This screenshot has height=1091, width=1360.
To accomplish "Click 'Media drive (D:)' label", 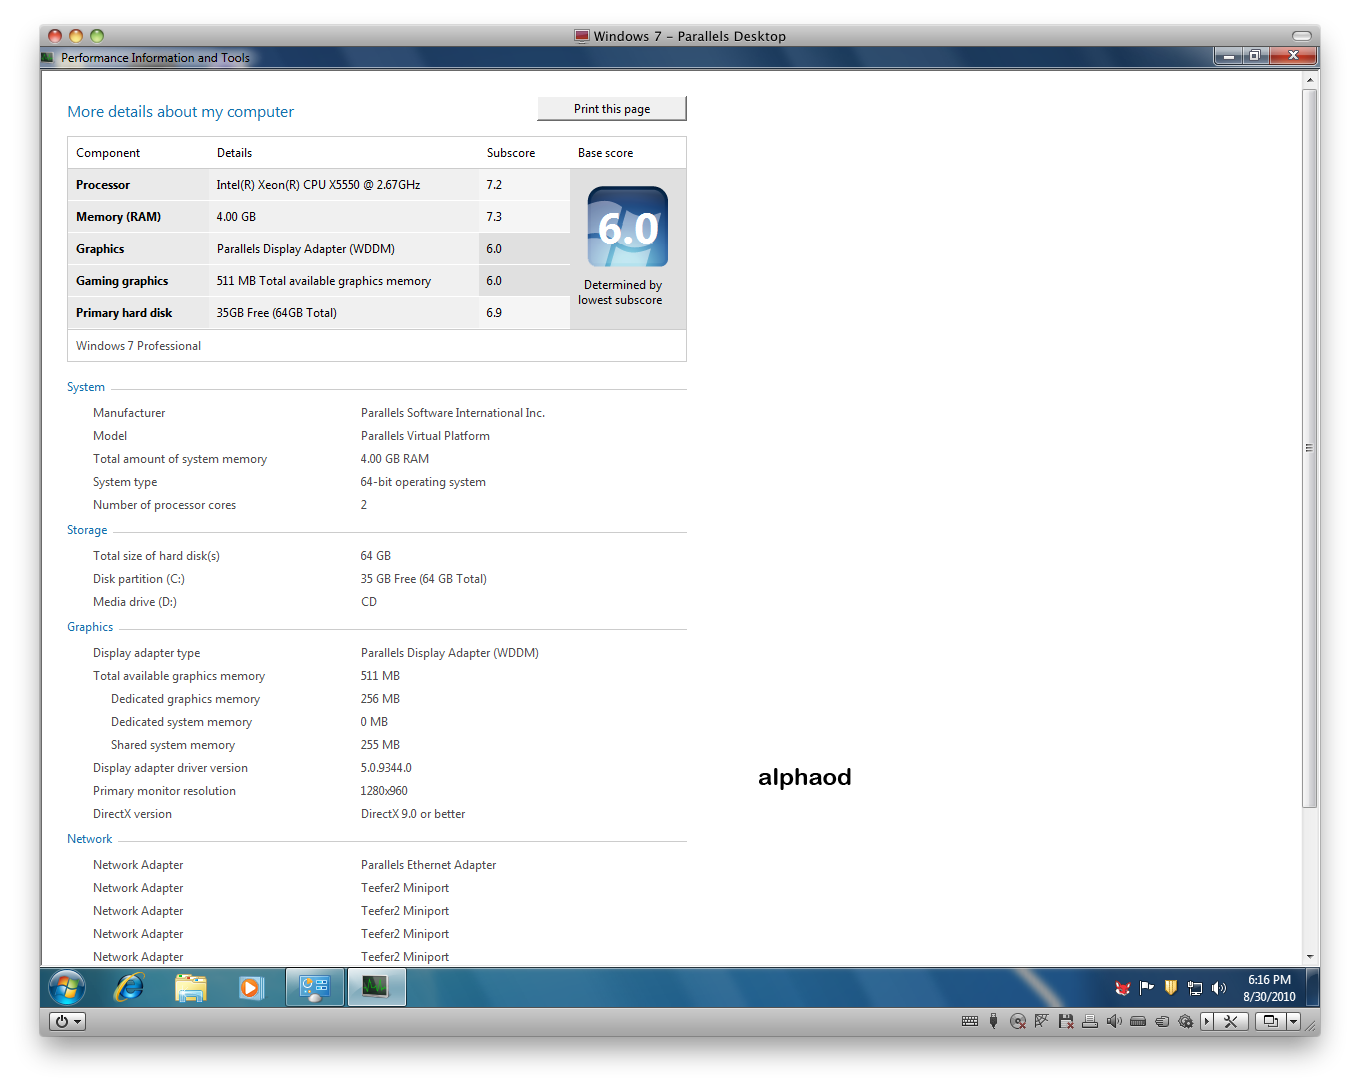I will [x=135, y=602].
